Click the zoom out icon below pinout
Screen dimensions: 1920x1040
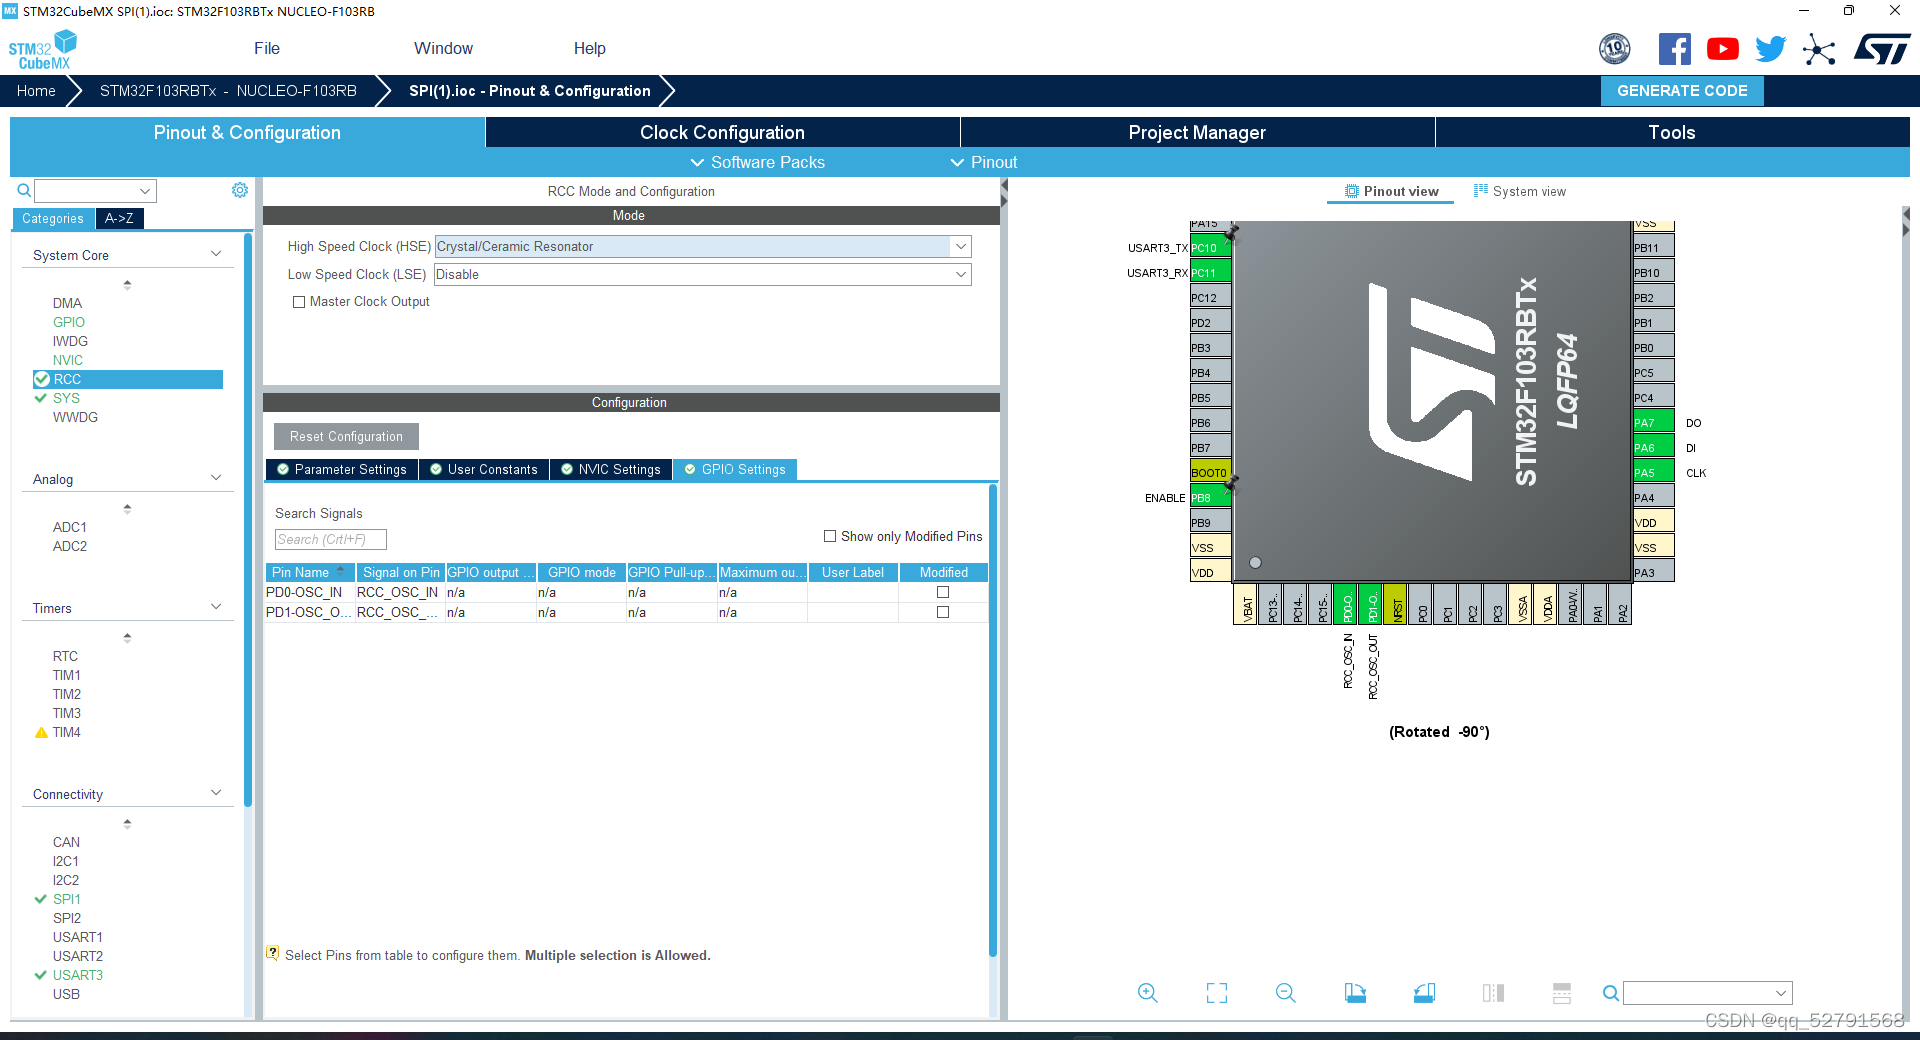tap(1285, 993)
